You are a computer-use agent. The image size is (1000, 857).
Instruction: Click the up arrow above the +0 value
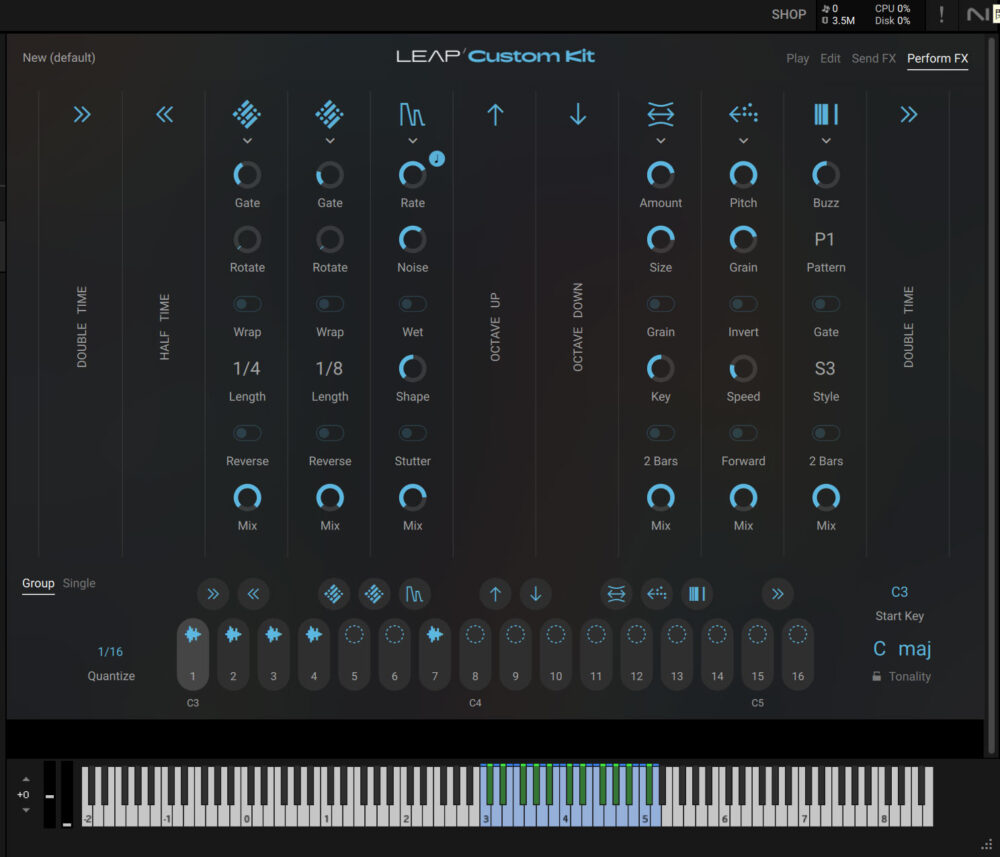coord(26,779)
